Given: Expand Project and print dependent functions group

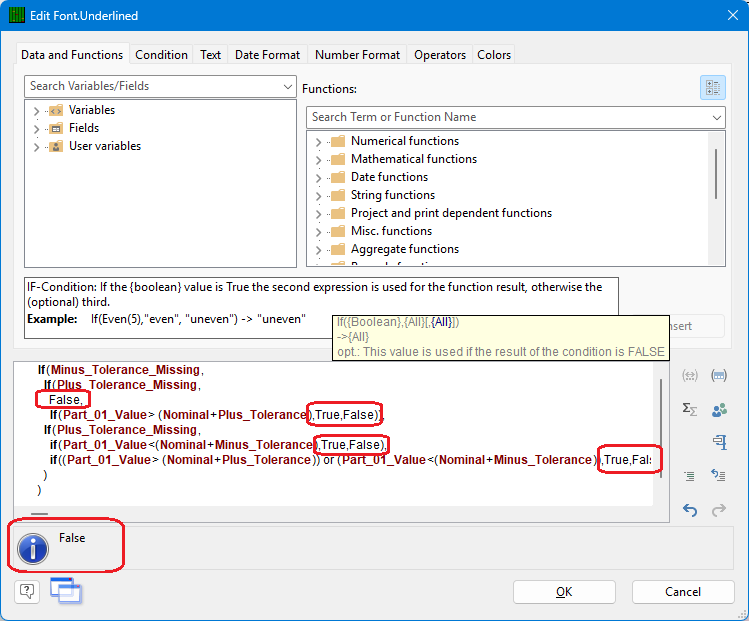Looking at the screenshot, I should tap(318, 214).
